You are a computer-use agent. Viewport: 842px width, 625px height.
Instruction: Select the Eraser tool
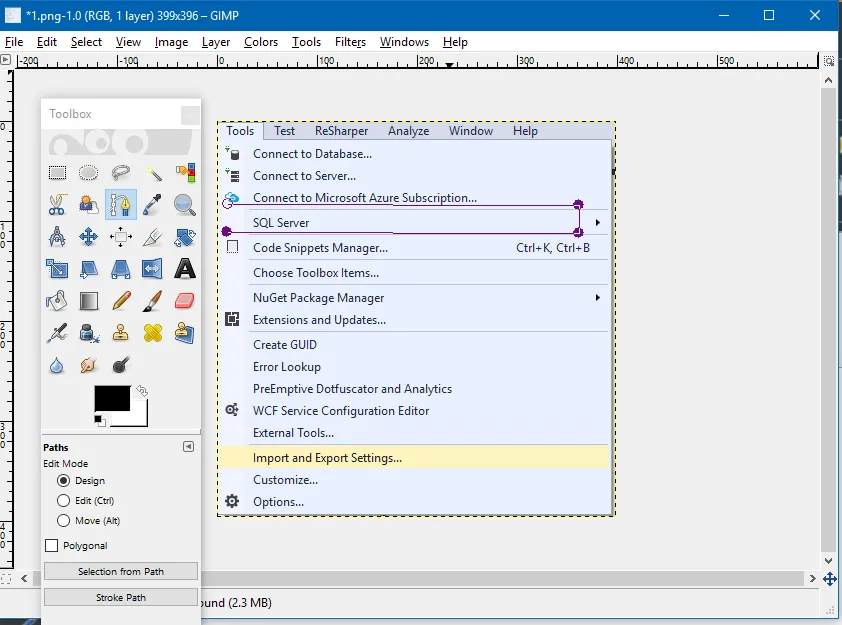click(x=185, y=301)
